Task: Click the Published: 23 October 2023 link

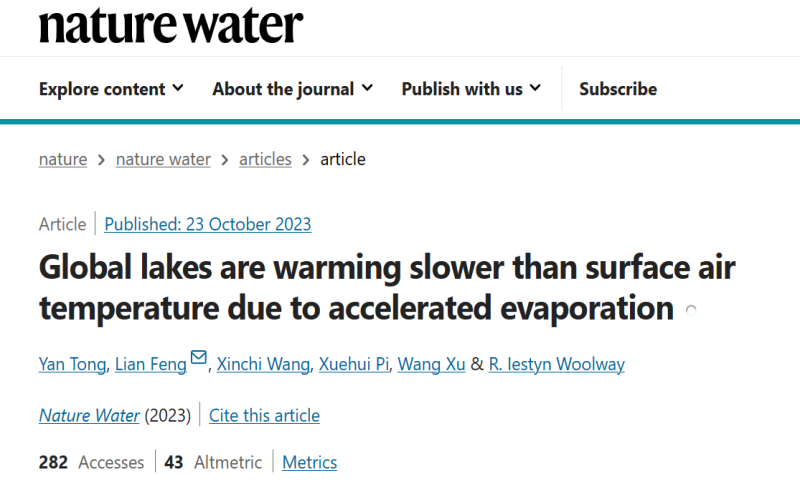Action: point(208,224)
